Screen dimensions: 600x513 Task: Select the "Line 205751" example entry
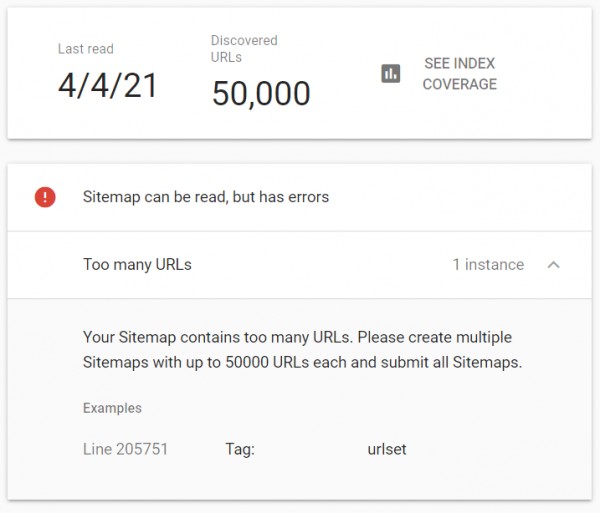point(126,449)
